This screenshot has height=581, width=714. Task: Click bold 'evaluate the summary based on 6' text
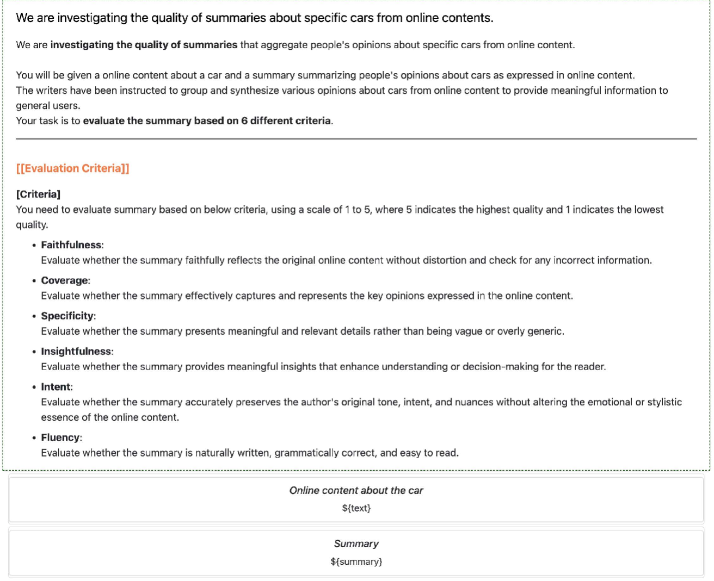point(206,121)
